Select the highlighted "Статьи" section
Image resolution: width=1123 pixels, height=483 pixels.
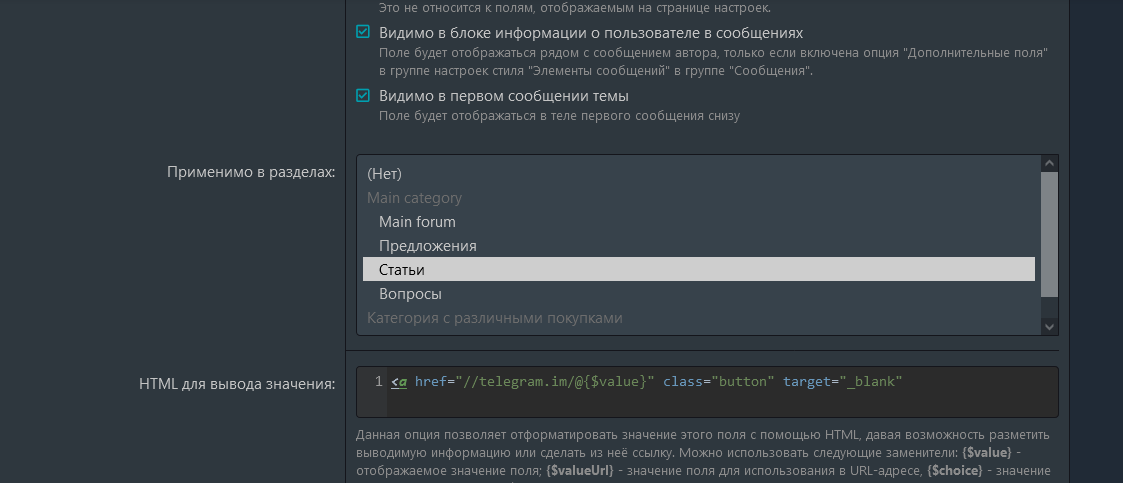402,270
